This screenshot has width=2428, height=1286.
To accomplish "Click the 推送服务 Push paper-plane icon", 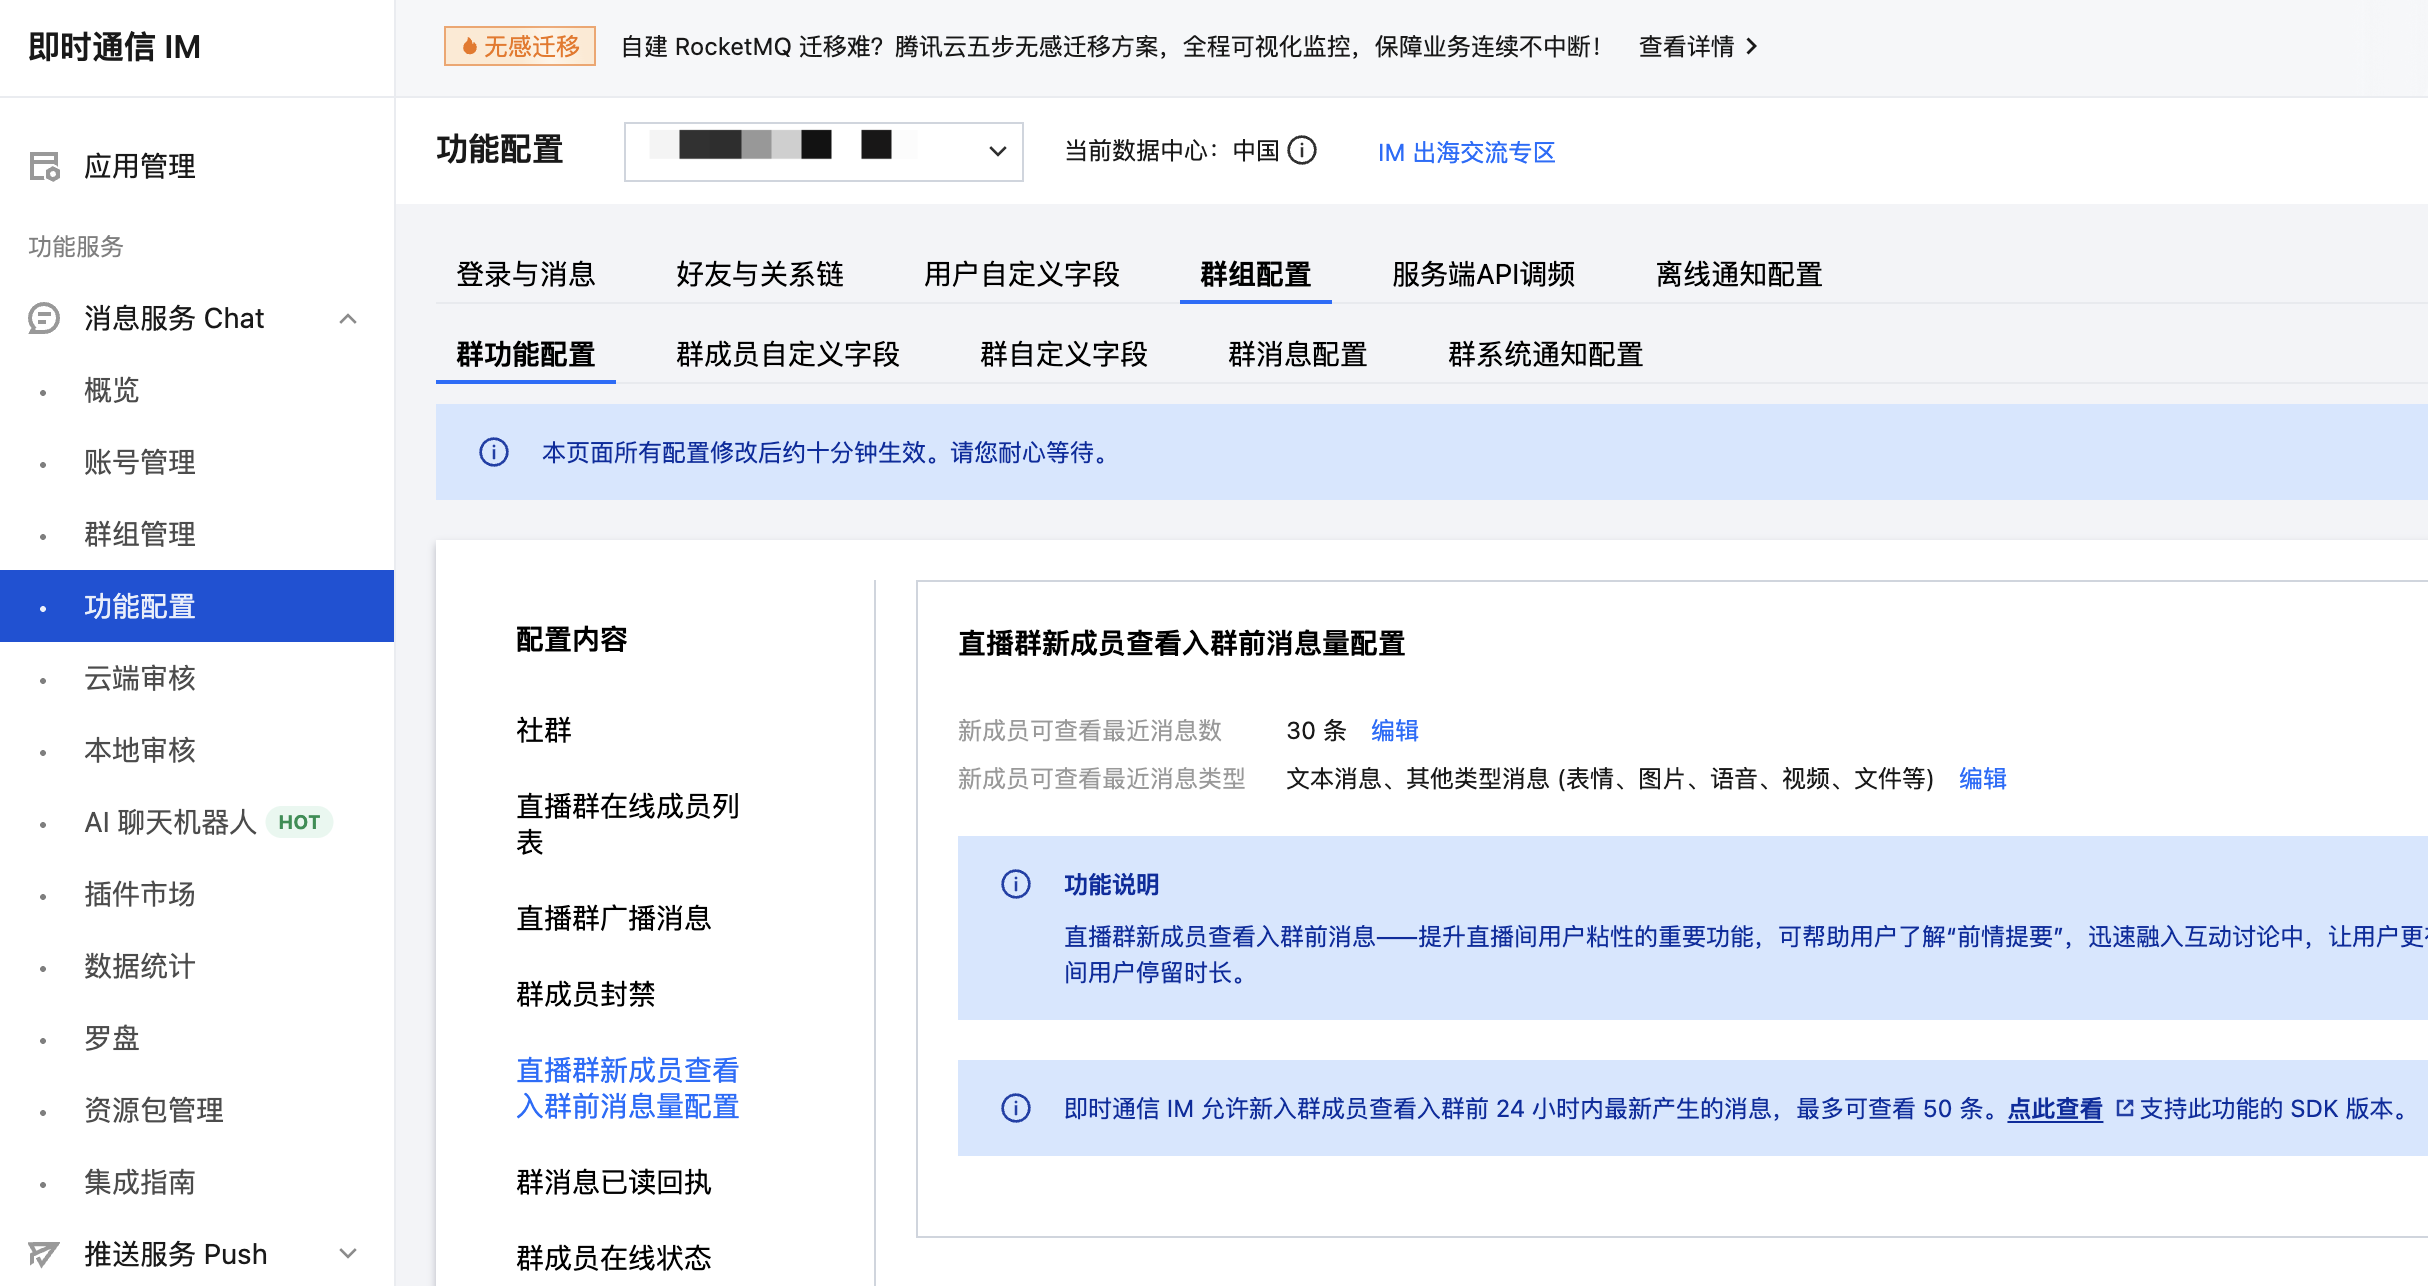I will coord(44,1253).
